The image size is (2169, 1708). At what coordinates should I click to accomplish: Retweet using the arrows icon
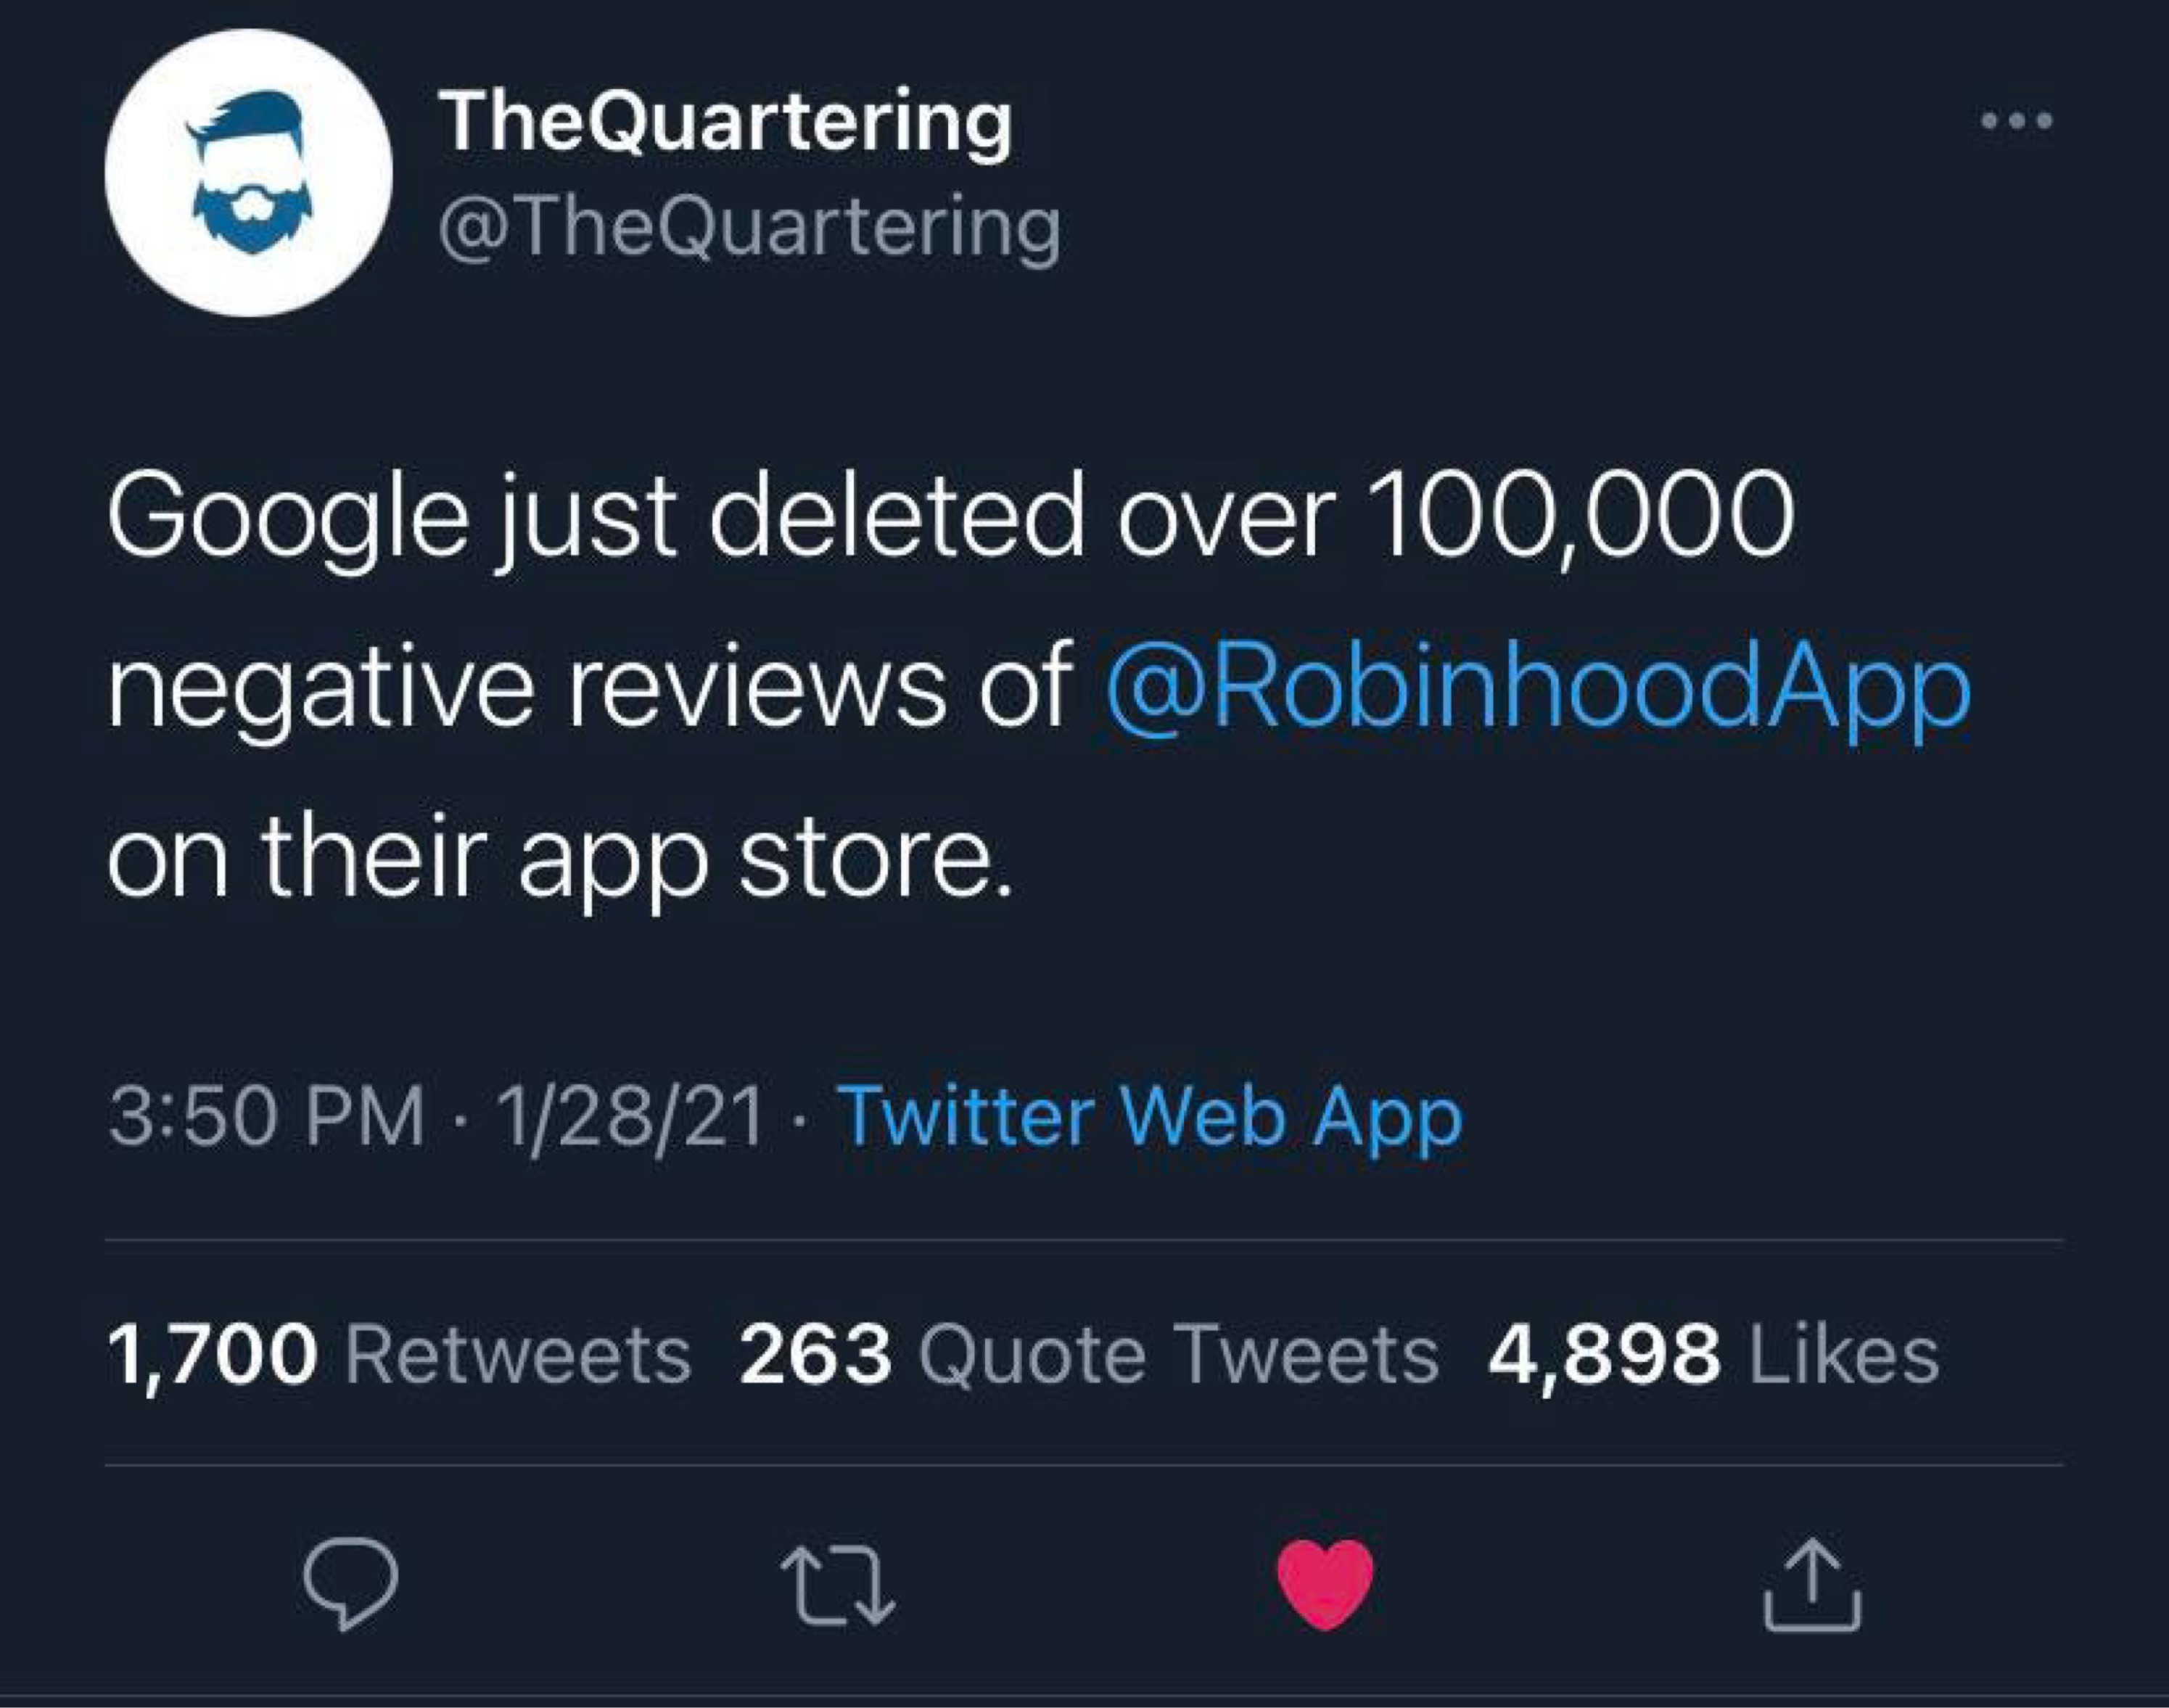(x=838, y=1585)
